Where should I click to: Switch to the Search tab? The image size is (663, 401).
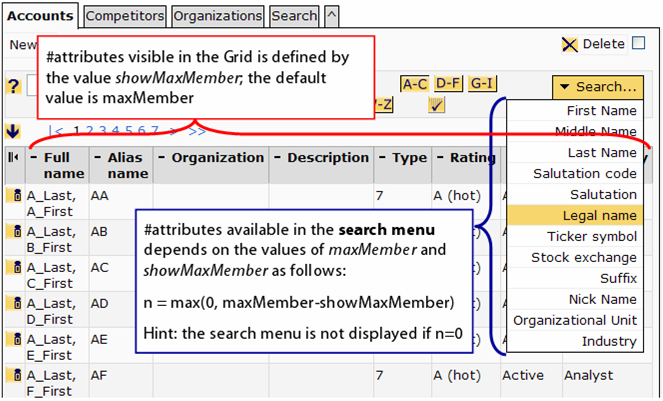click(294, 16)
